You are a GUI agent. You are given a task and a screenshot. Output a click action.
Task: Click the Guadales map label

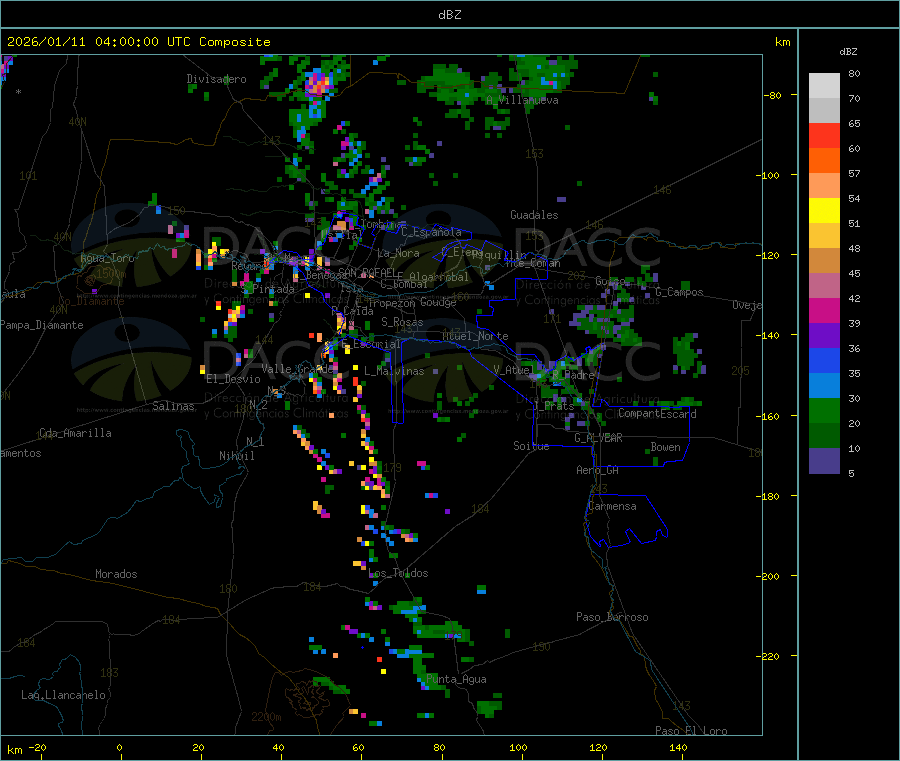pyautogui.click(x=534, y=215)
